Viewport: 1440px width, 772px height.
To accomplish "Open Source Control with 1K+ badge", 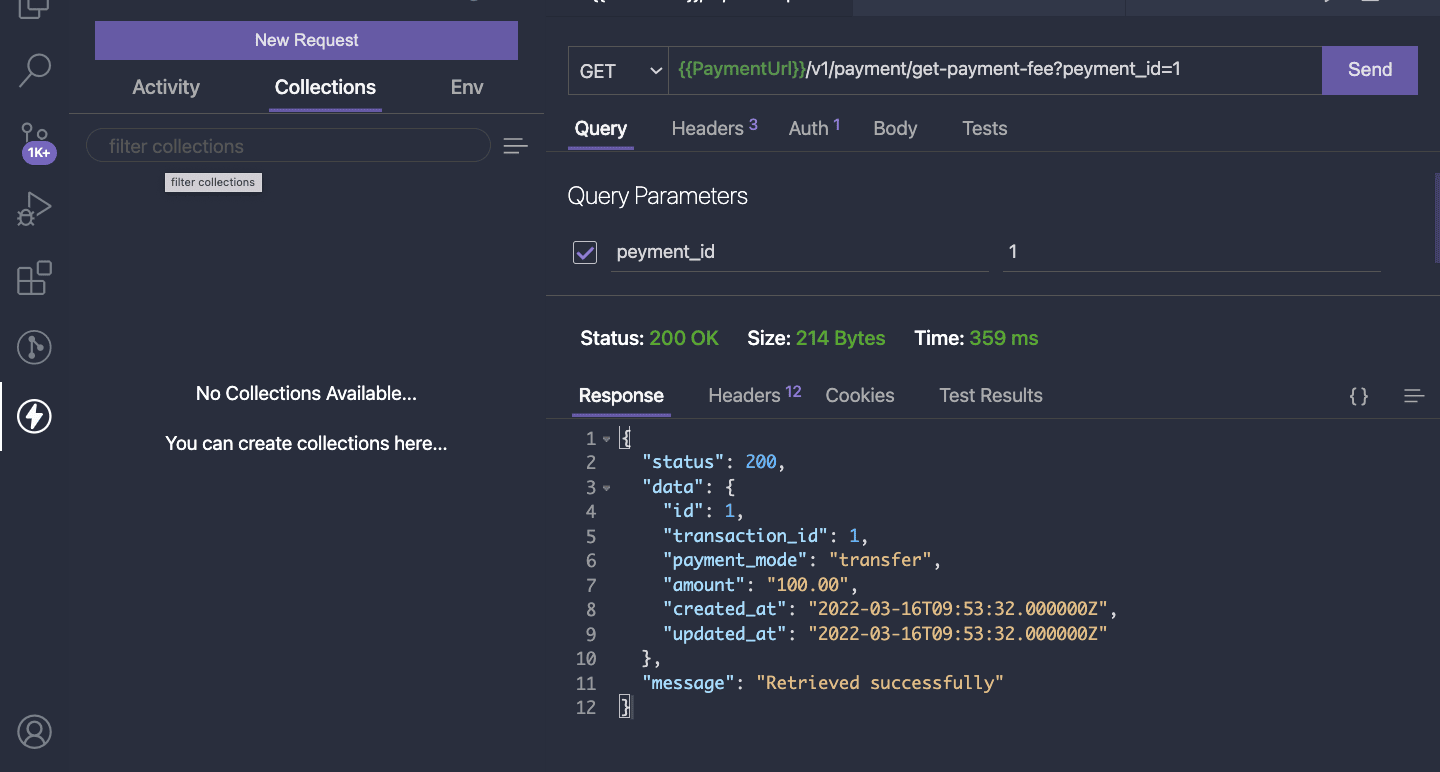I will (x=36, y=143).
